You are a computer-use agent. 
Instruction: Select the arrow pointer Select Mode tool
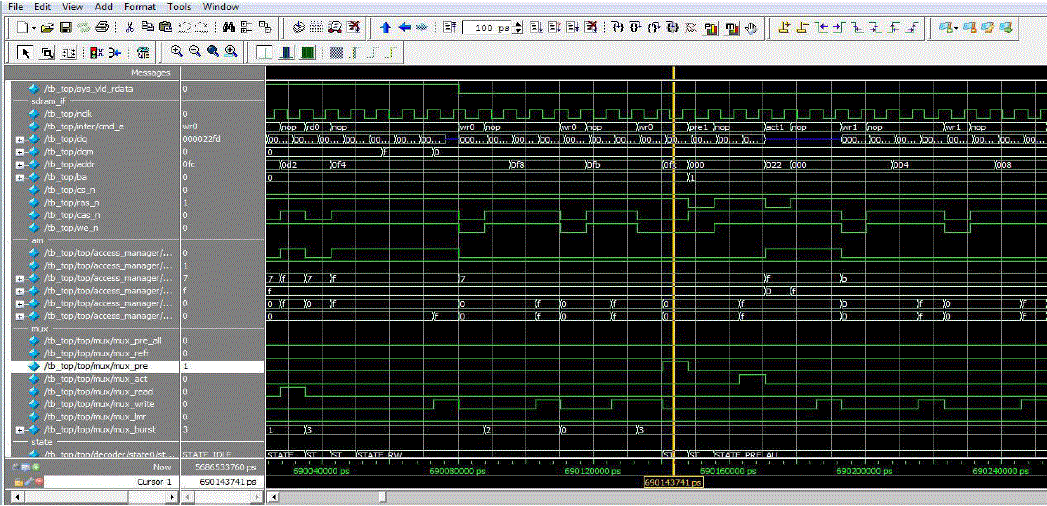(26, 51)
